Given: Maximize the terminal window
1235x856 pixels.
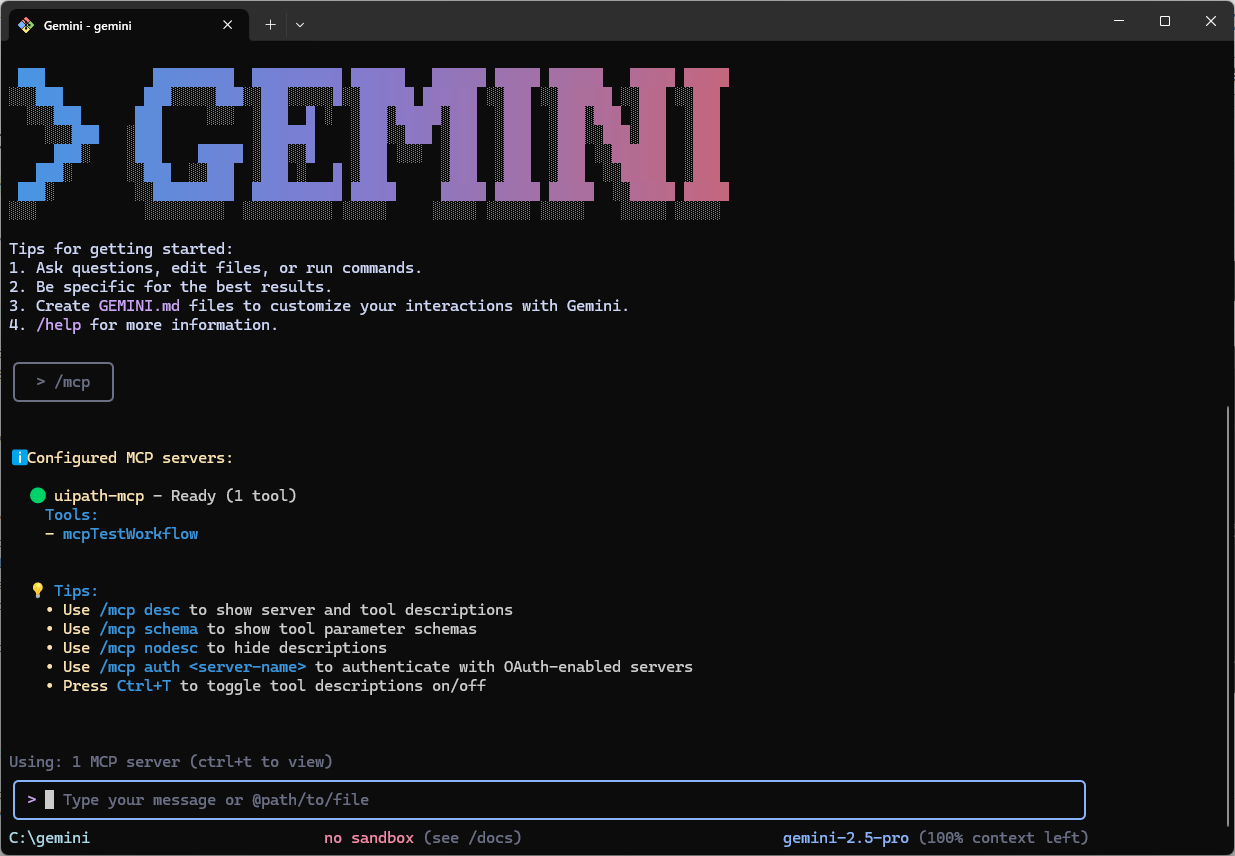Looking at the screenshot, I should point(1165,21).
